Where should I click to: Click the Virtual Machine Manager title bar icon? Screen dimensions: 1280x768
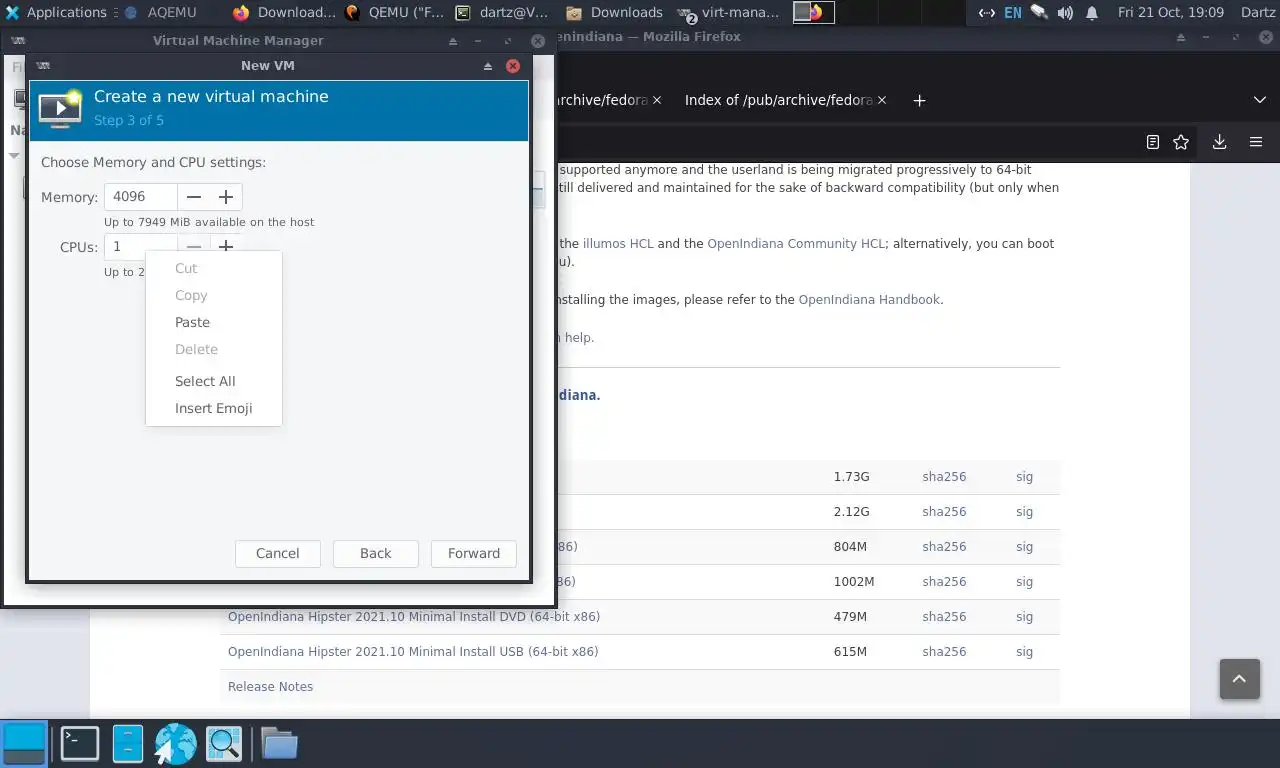click(17, 41)
